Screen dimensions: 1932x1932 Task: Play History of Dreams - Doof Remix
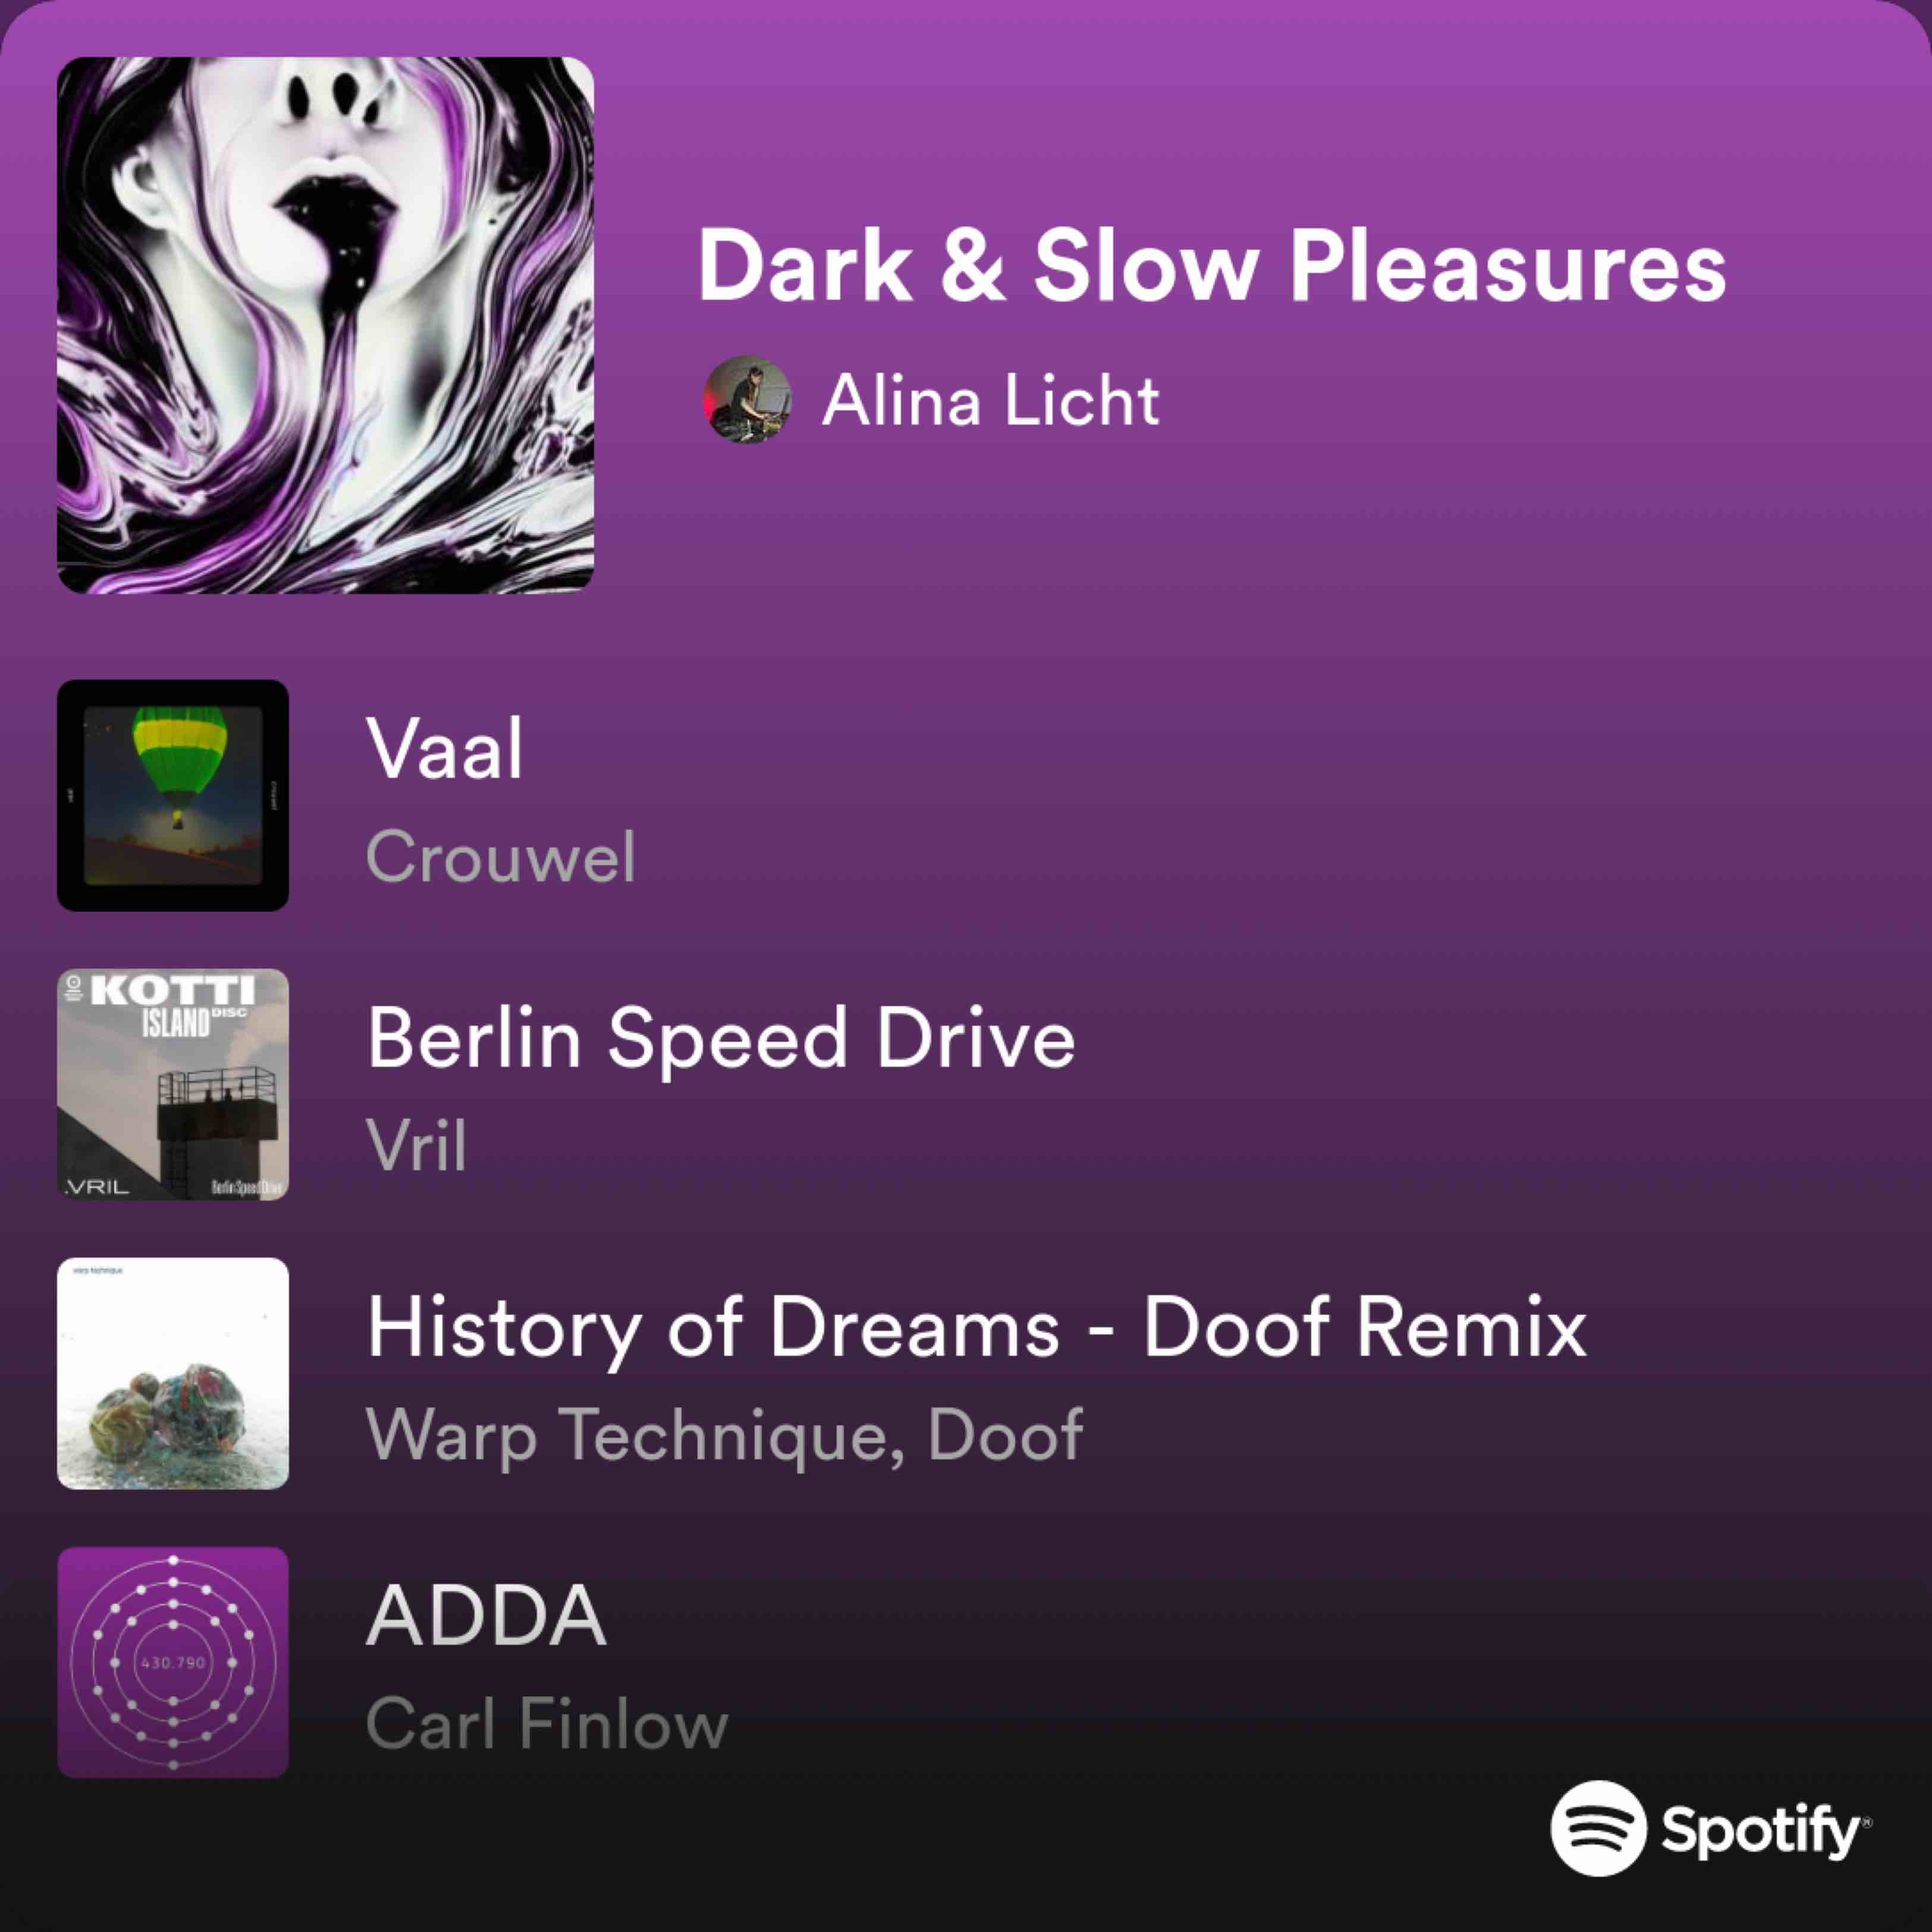[x=977, y=1327]
